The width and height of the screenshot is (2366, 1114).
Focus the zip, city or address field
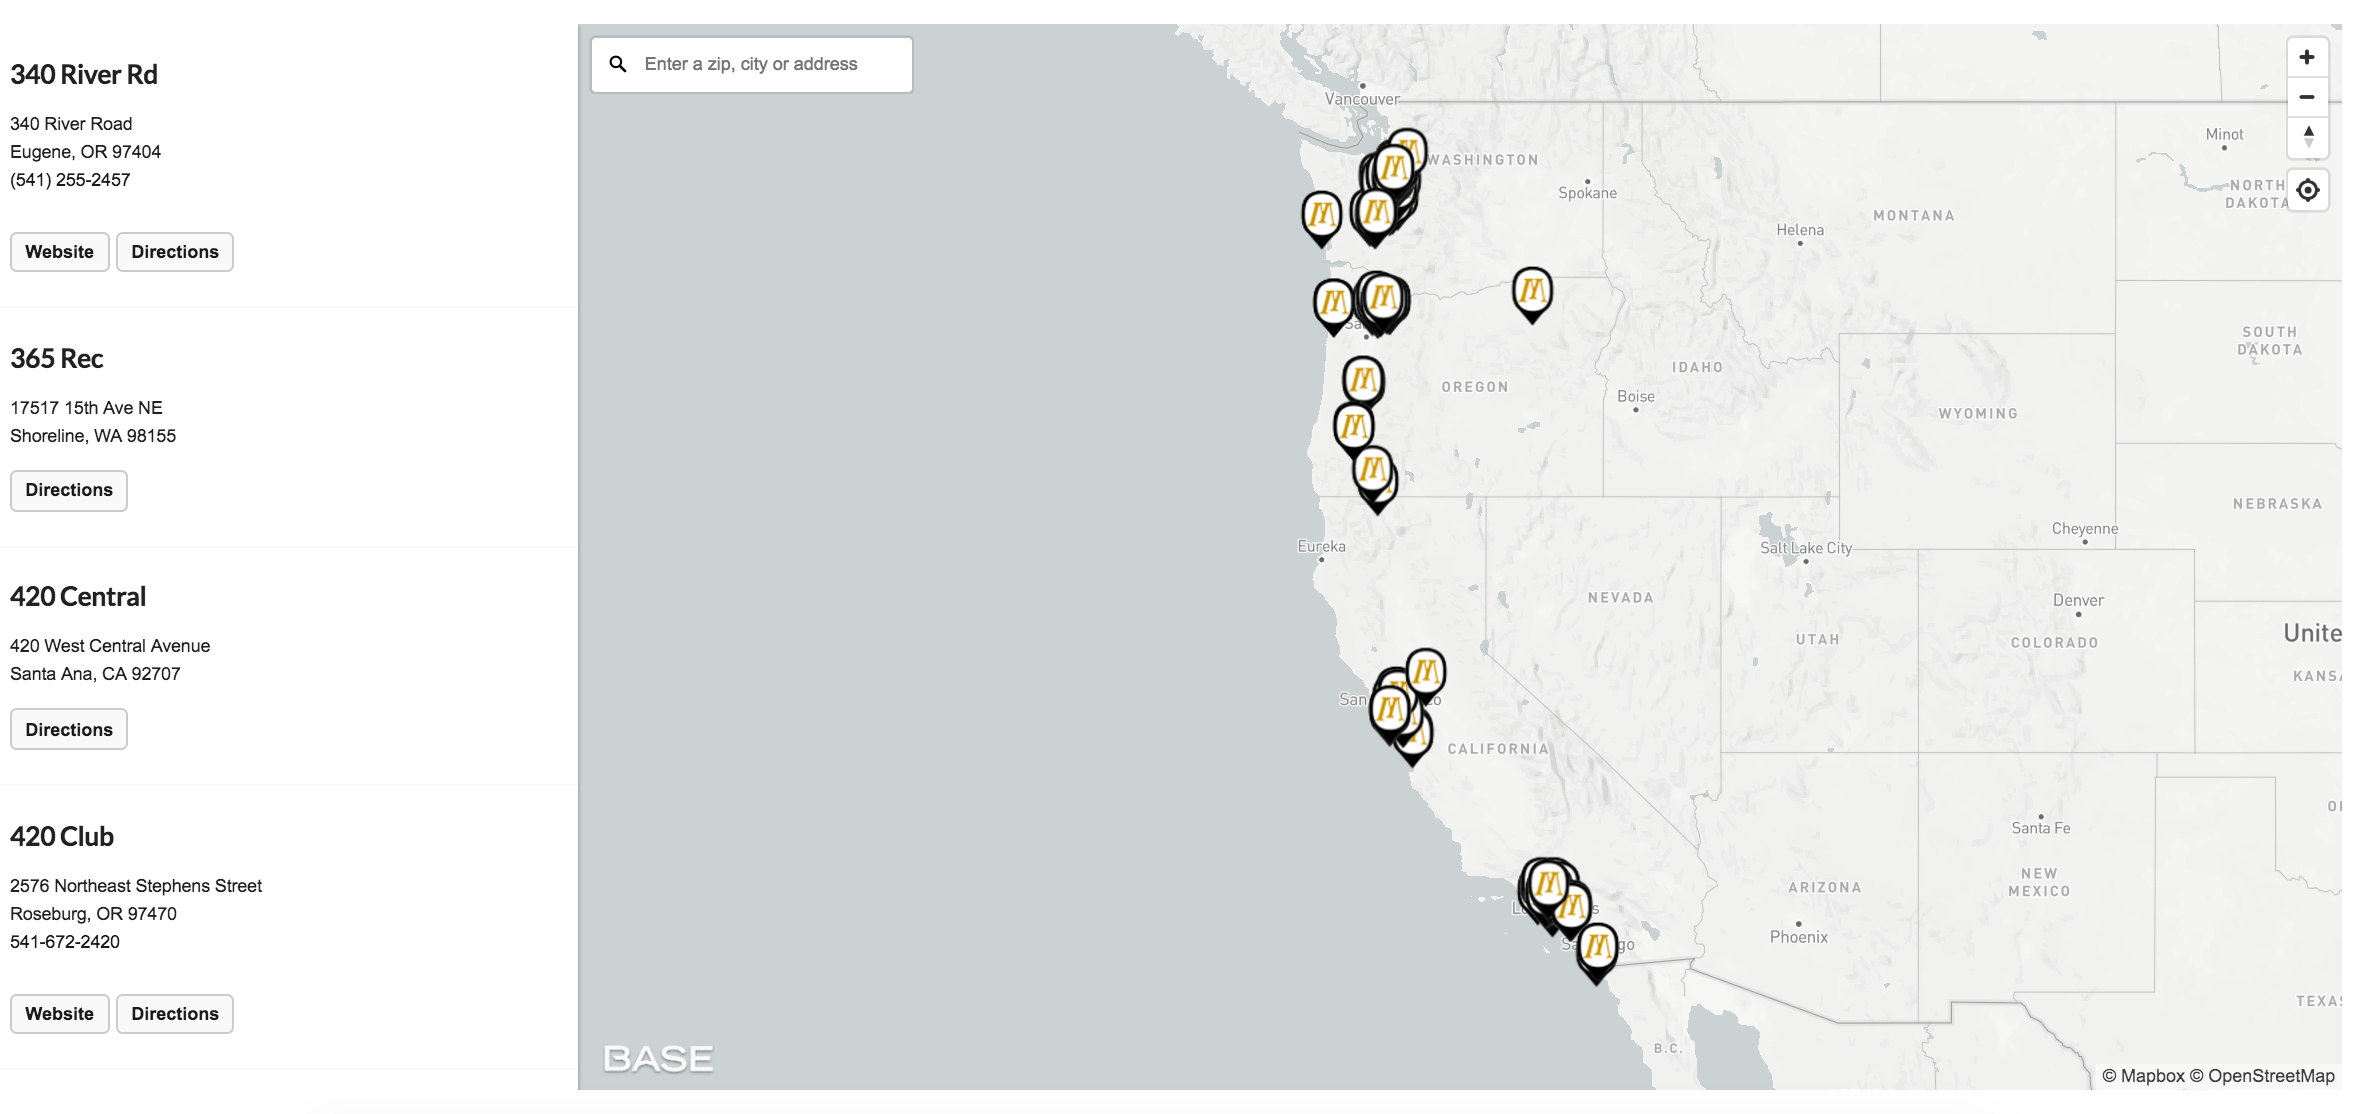751,65
